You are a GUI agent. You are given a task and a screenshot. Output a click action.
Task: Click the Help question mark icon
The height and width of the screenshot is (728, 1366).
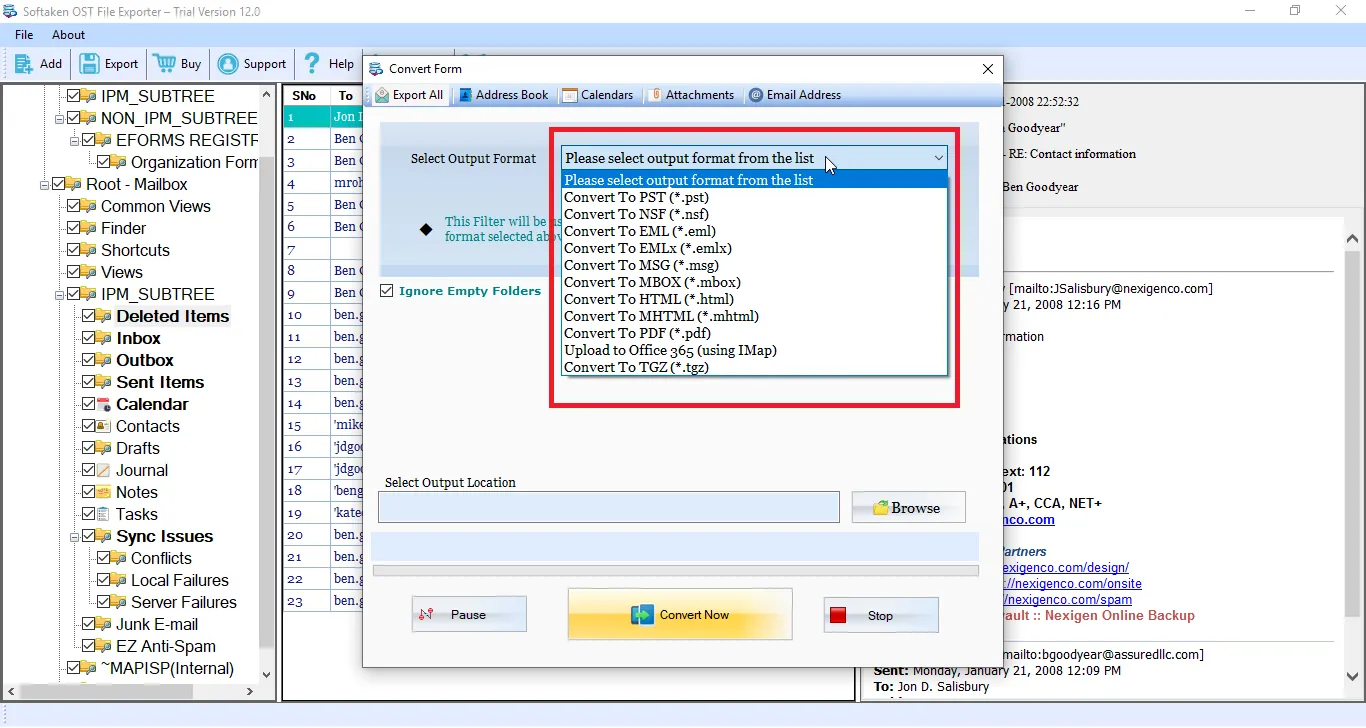point(312,63)
